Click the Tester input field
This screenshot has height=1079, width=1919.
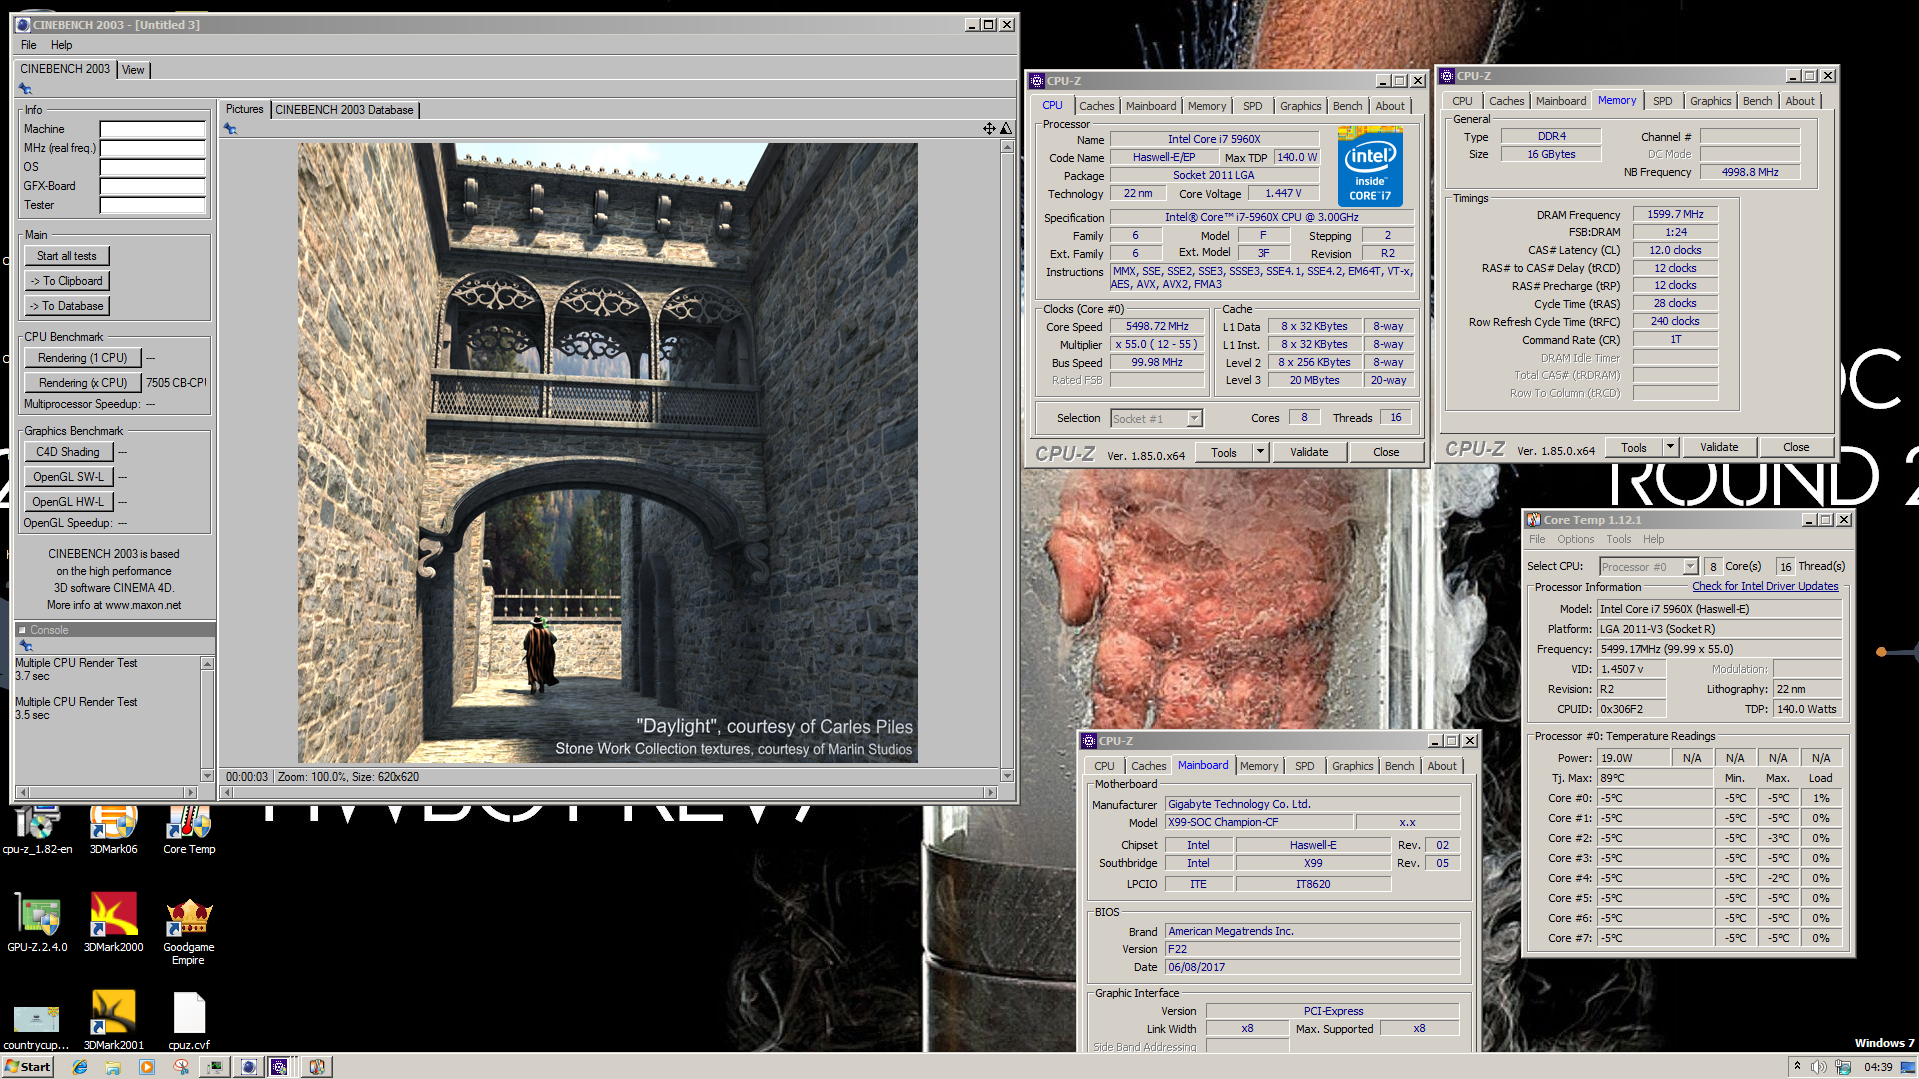(152, 205)
